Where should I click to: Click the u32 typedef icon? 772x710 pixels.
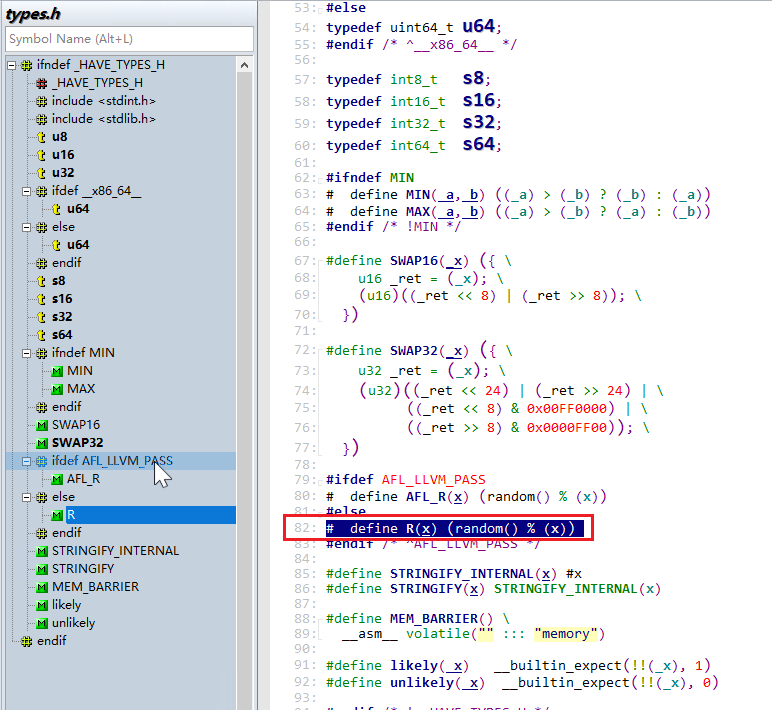click(42, 173)
